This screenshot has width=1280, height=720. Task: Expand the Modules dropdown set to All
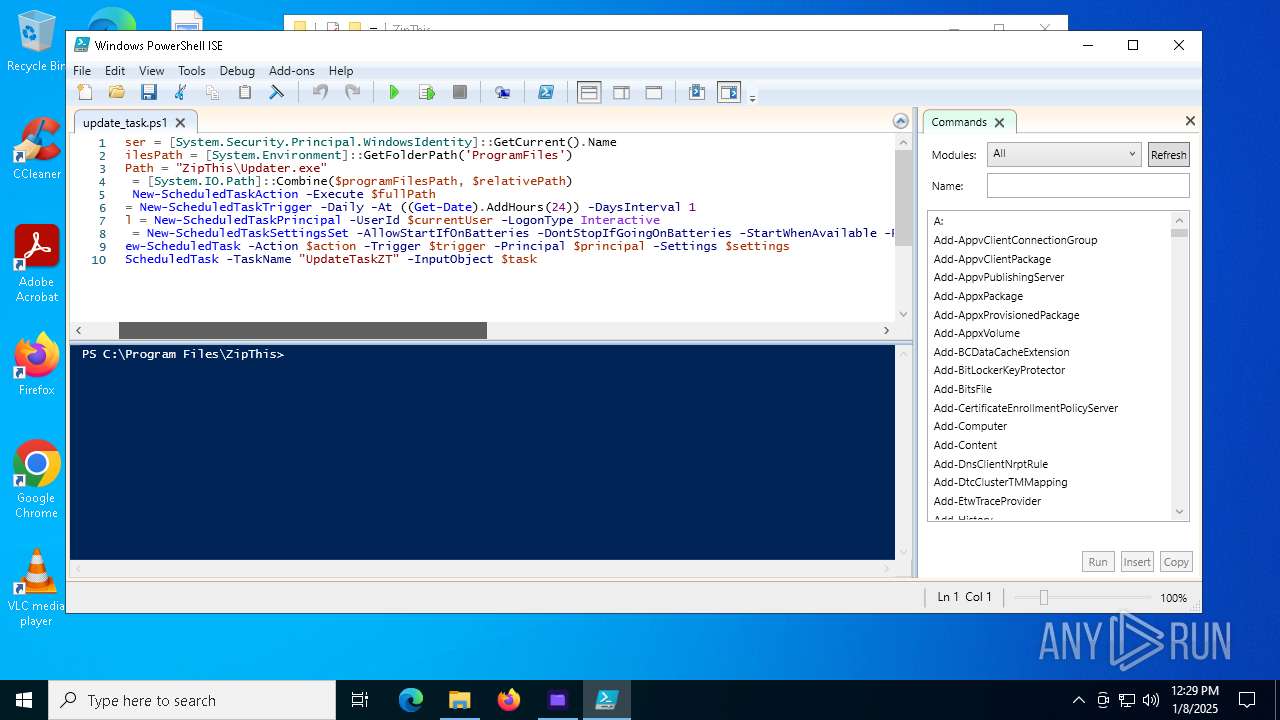[x=1063, y=154]
